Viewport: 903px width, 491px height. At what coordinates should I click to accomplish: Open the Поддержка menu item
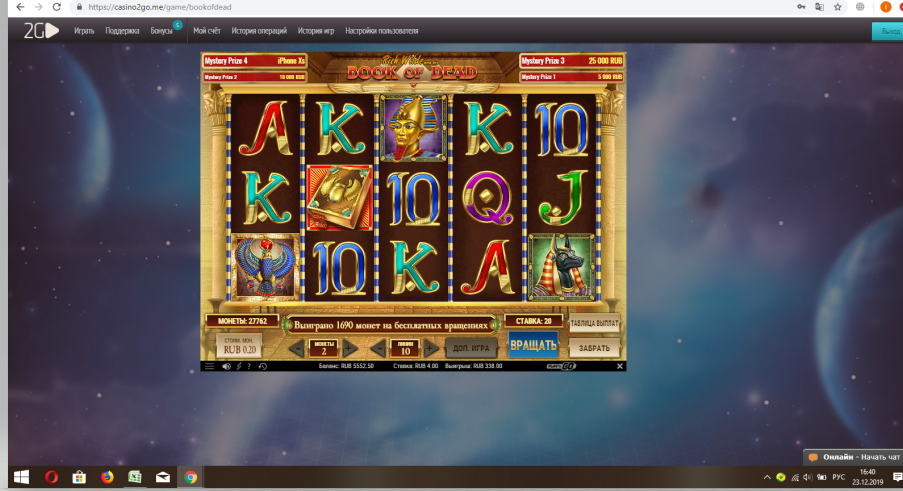[122, 31]
